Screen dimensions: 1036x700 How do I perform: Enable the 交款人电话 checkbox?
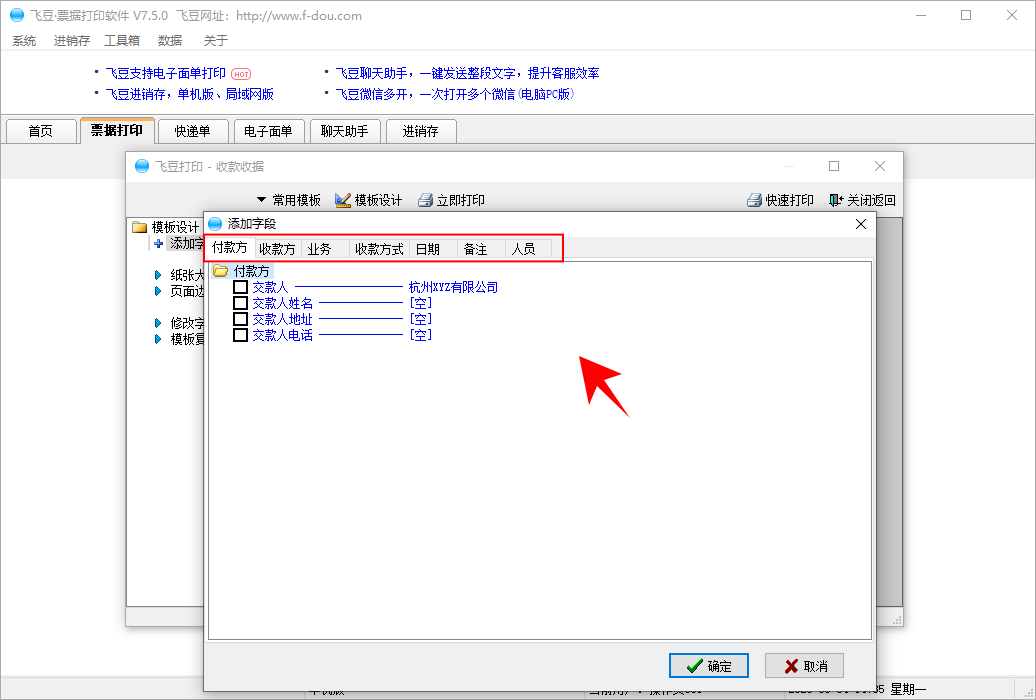pyautogui.click(x=240, y=335)
